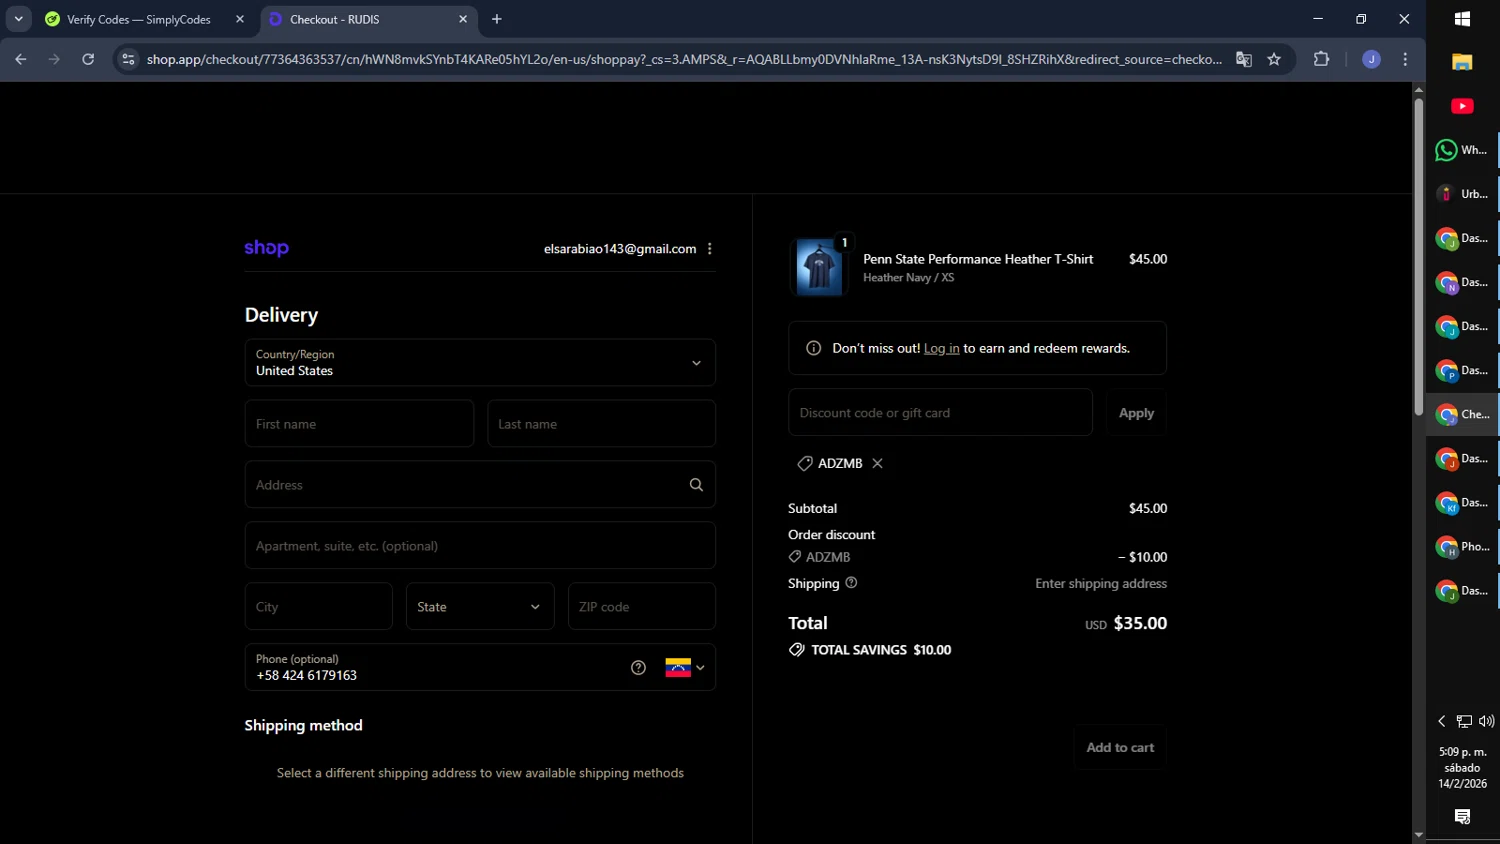Go back to the previous browser page
The height and width of the screenshot is (844, 1500).
pos(21,60)
